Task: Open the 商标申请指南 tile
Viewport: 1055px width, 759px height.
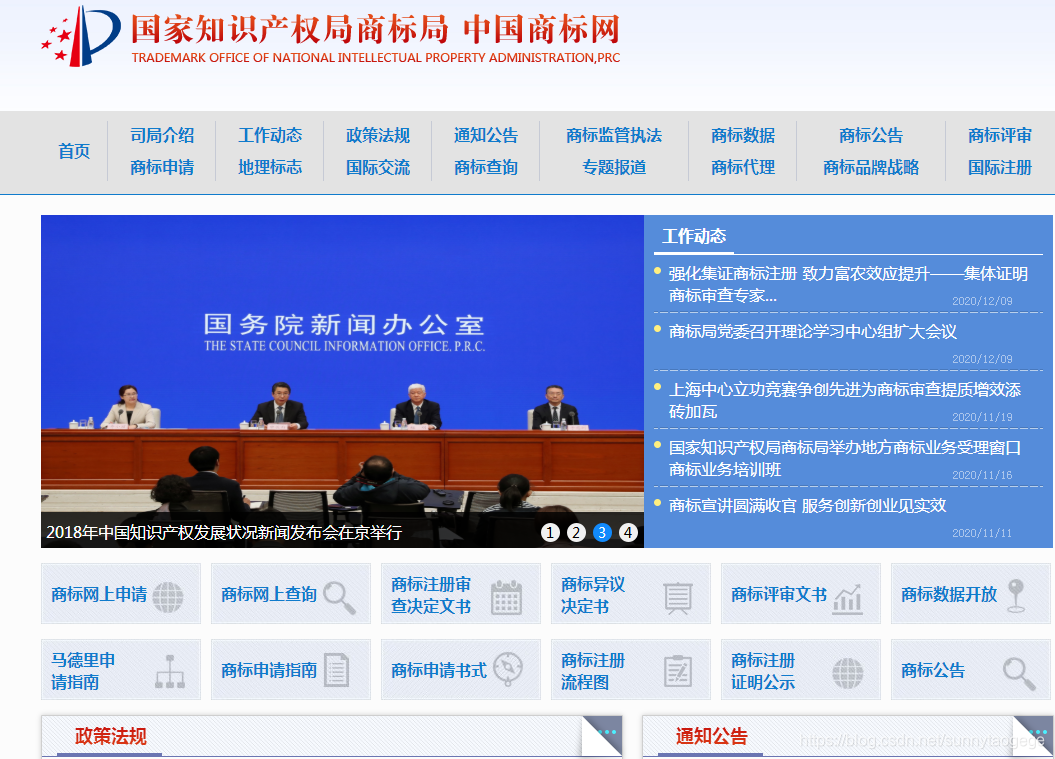Action: click(x=291, y=670)
